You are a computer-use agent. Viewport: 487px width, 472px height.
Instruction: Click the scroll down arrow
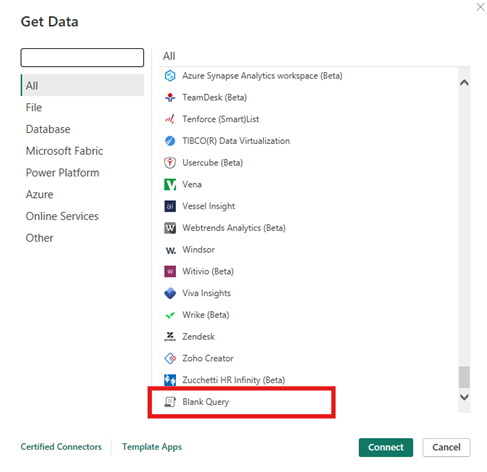click(464, 397)
